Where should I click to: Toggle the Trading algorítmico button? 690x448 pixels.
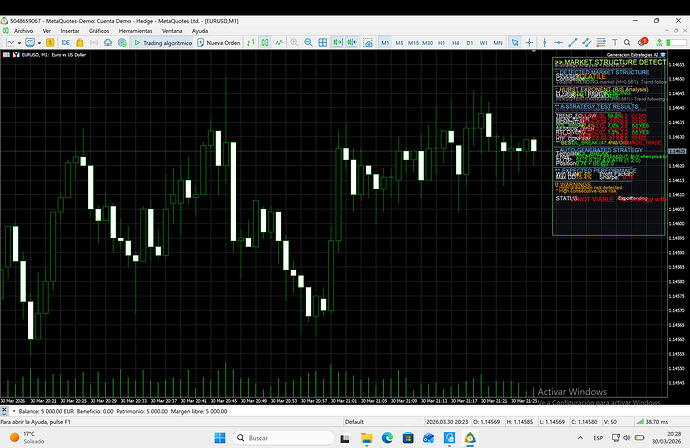coord(163,43)
